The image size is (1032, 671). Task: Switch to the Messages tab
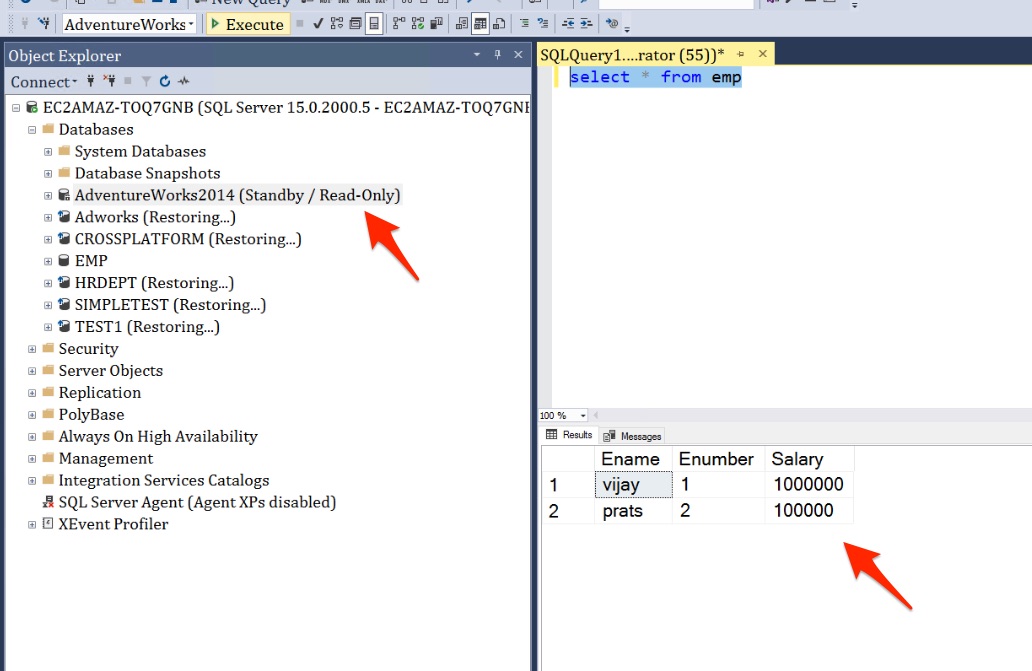pos(632,436)
